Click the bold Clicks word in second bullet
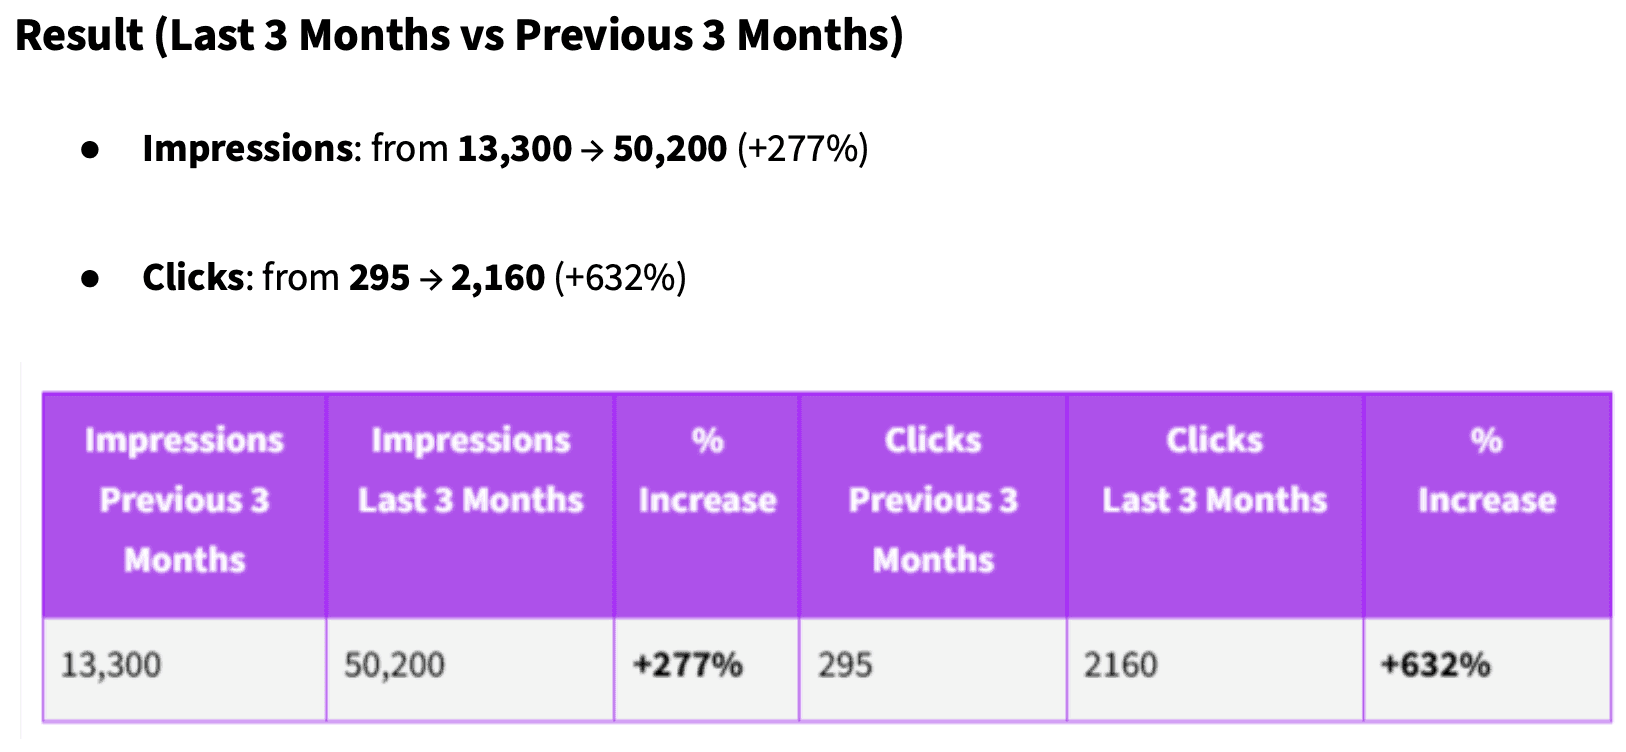 193,278
